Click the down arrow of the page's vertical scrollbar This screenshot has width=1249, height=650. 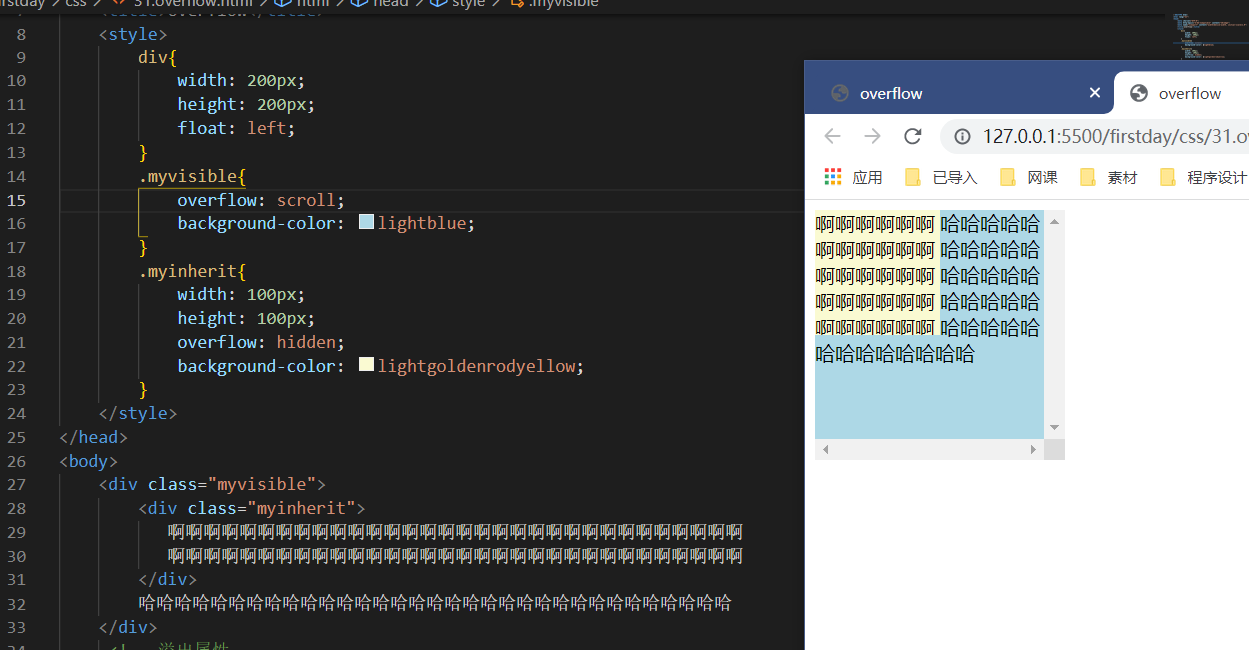pyautogui.click(x=1054, y=428)
